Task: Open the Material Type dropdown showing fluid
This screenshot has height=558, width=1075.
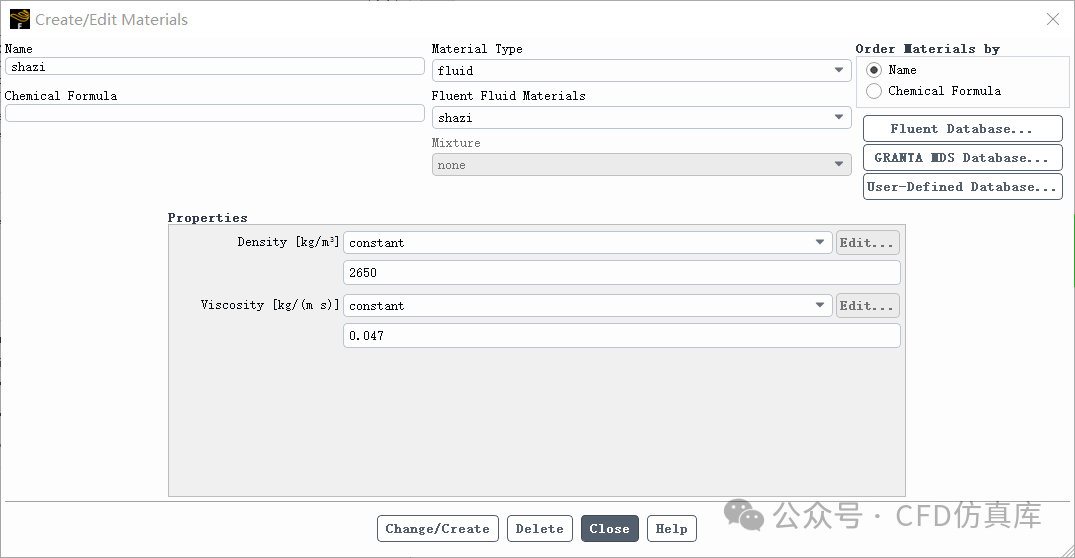Action: (642, 71)
